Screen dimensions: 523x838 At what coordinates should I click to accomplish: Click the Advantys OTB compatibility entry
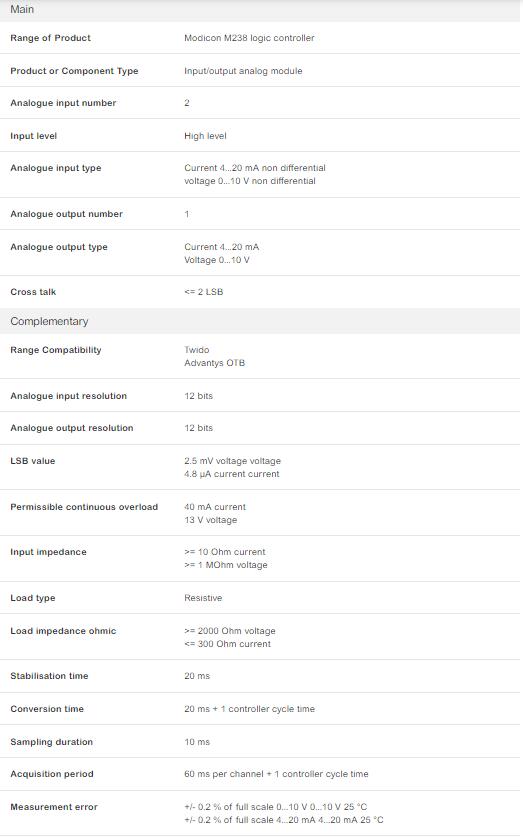[214, 363]
